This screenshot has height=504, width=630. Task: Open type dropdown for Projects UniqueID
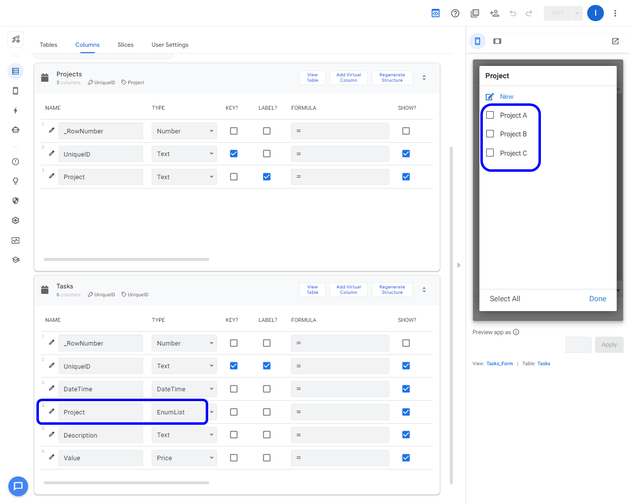184,154
